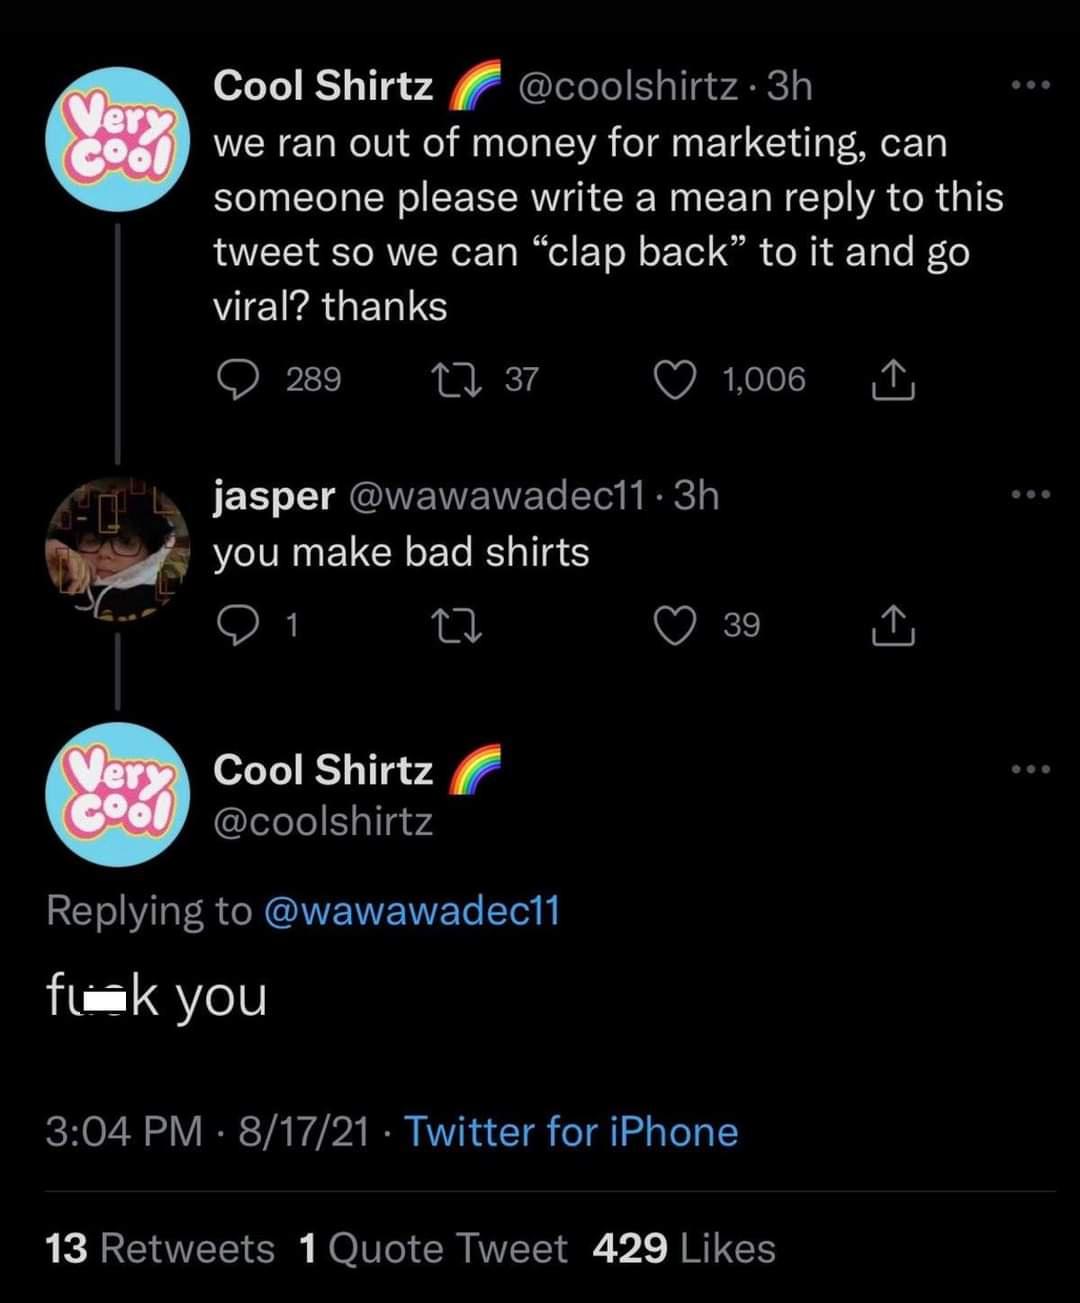Viewport: 1080px width, 1303px height.
Task: Share Cool Shirtz's original tweet
Action: pyautogui.click(x=893, y=380)
